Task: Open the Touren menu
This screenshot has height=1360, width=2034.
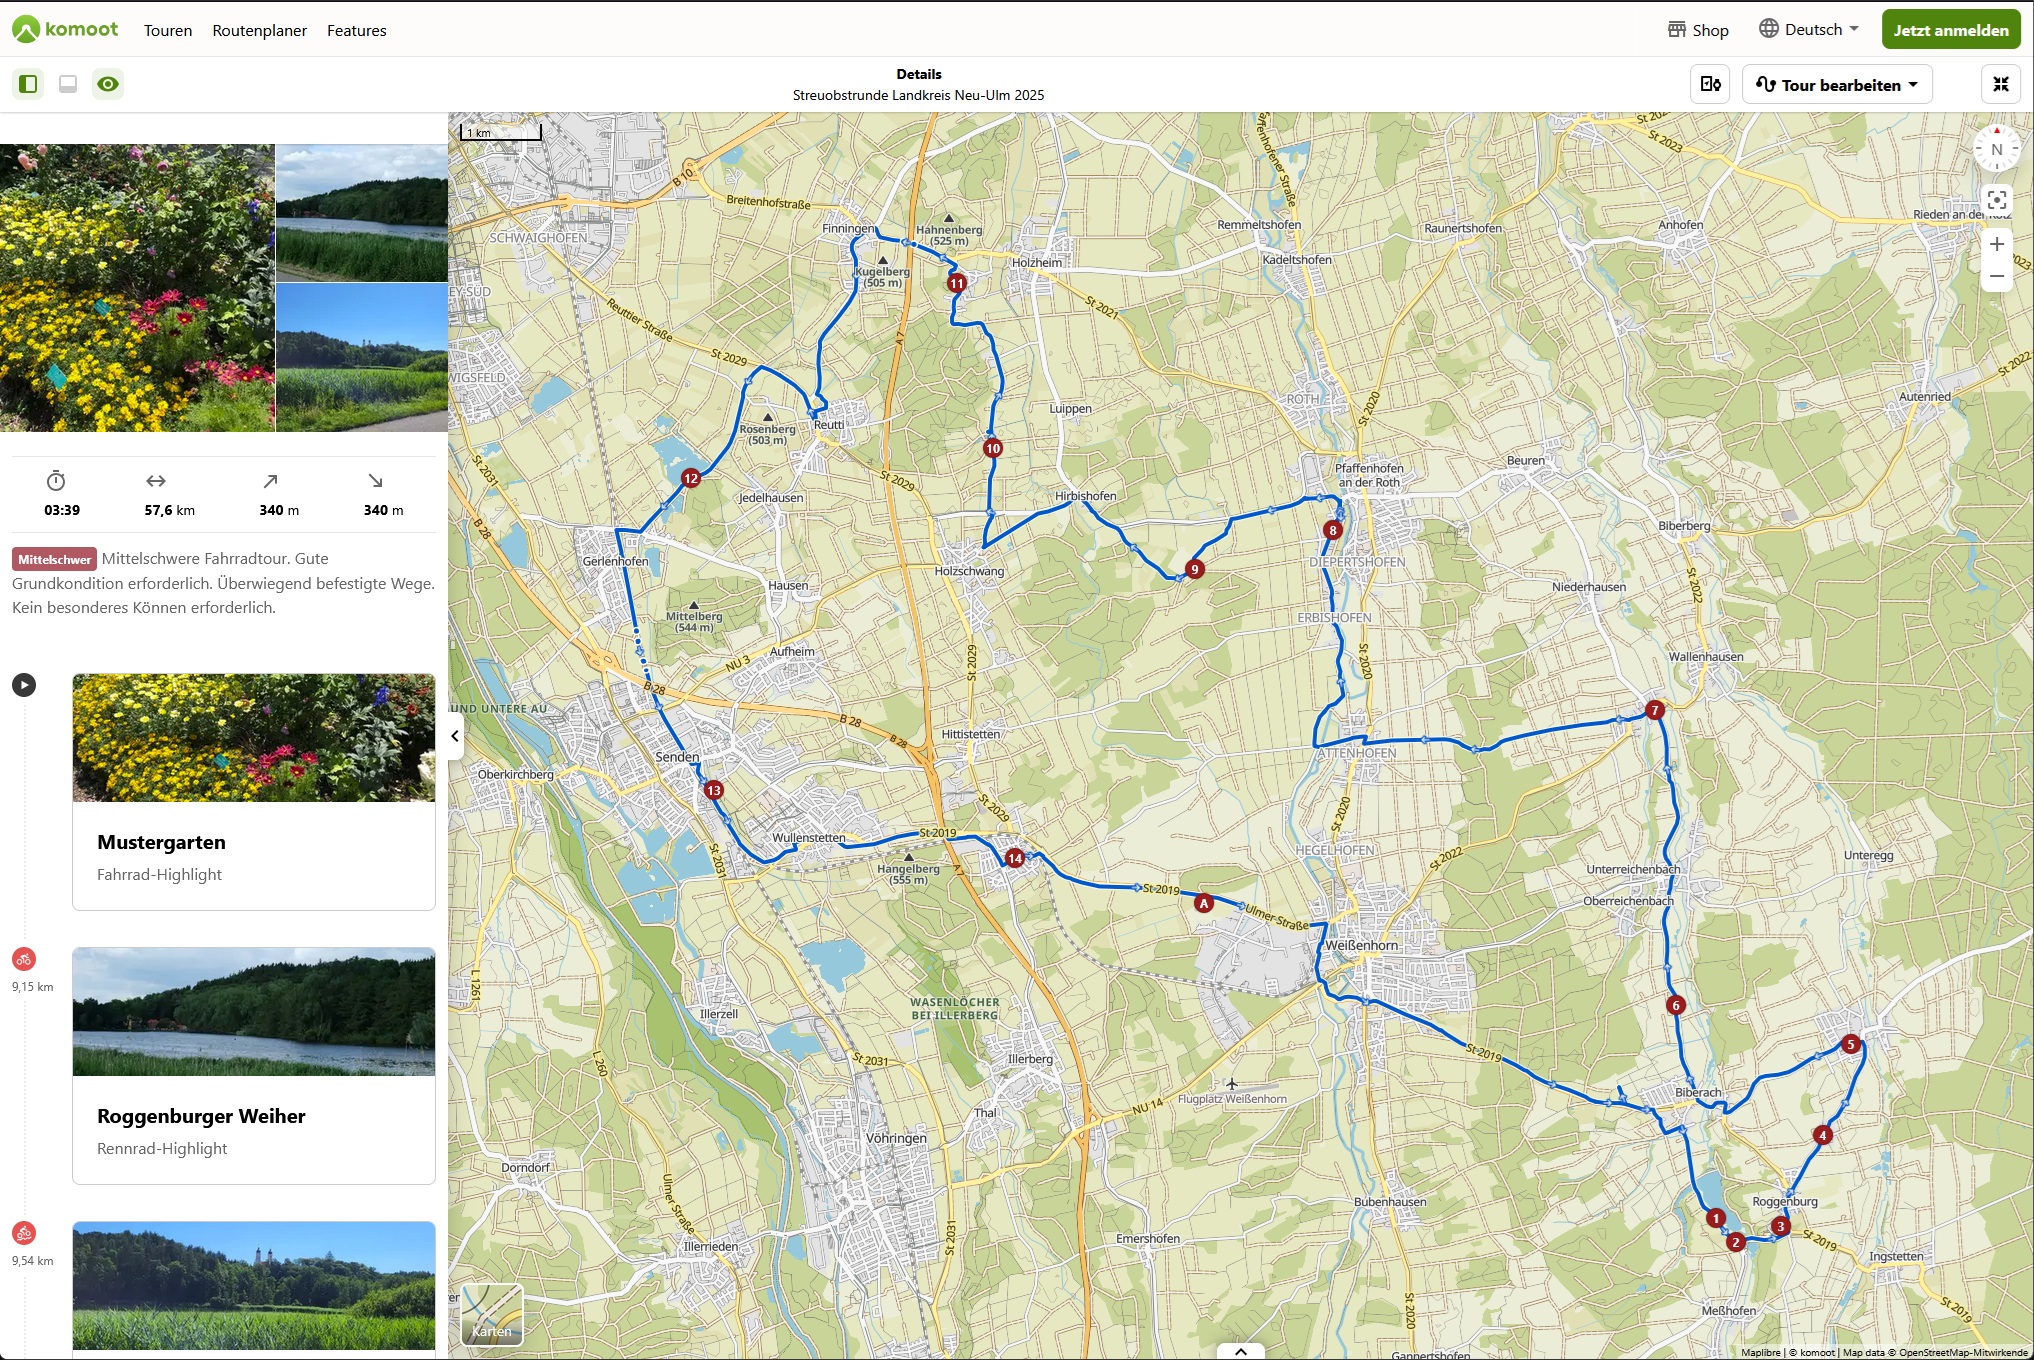Action: point(168,30)
